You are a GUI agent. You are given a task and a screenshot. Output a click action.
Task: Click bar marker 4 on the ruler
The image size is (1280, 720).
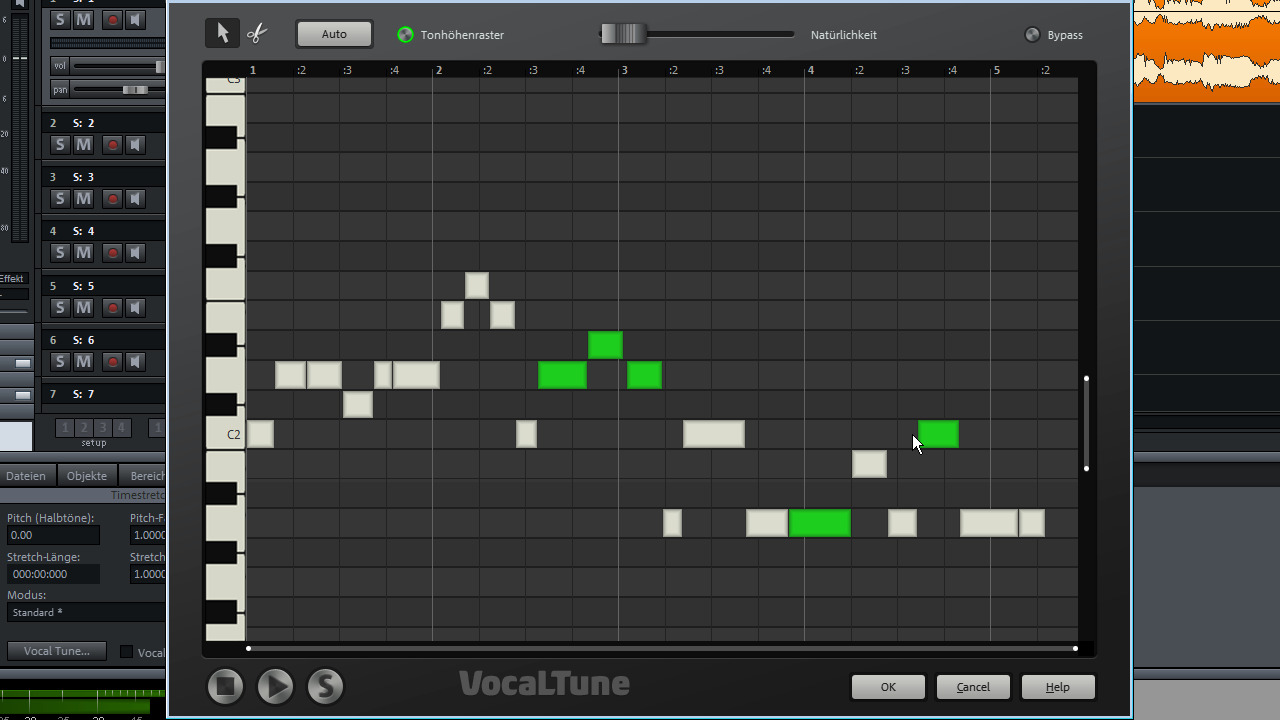810,70
